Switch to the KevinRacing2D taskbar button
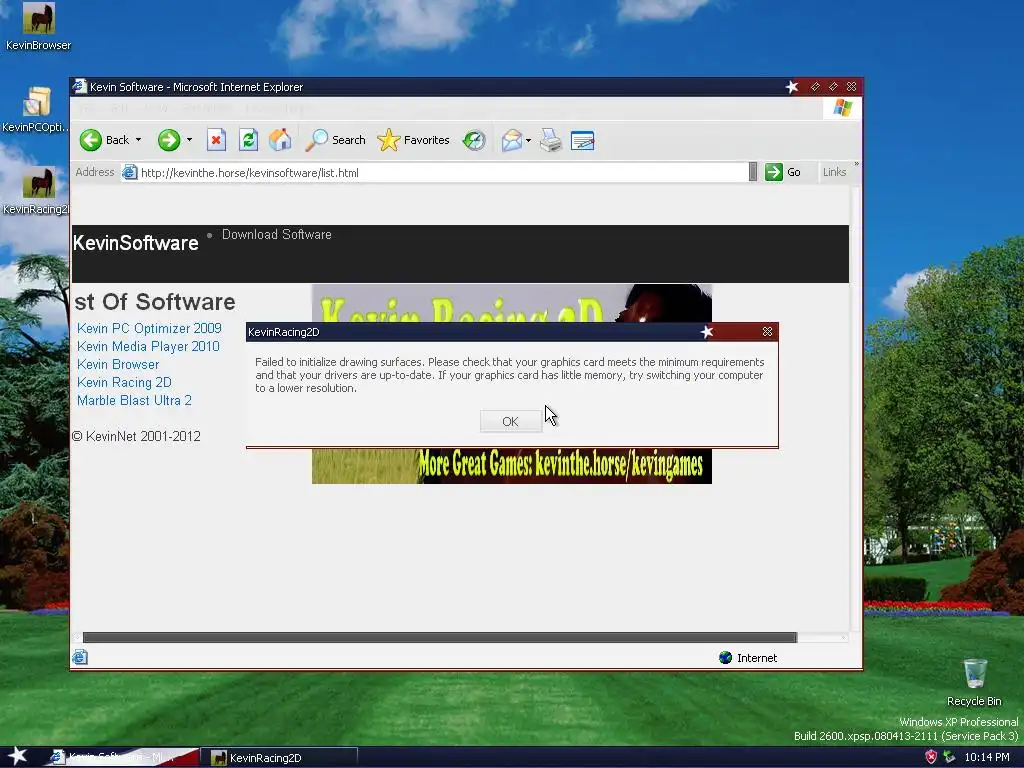The image size is (1024, 768). pos(281,758)
